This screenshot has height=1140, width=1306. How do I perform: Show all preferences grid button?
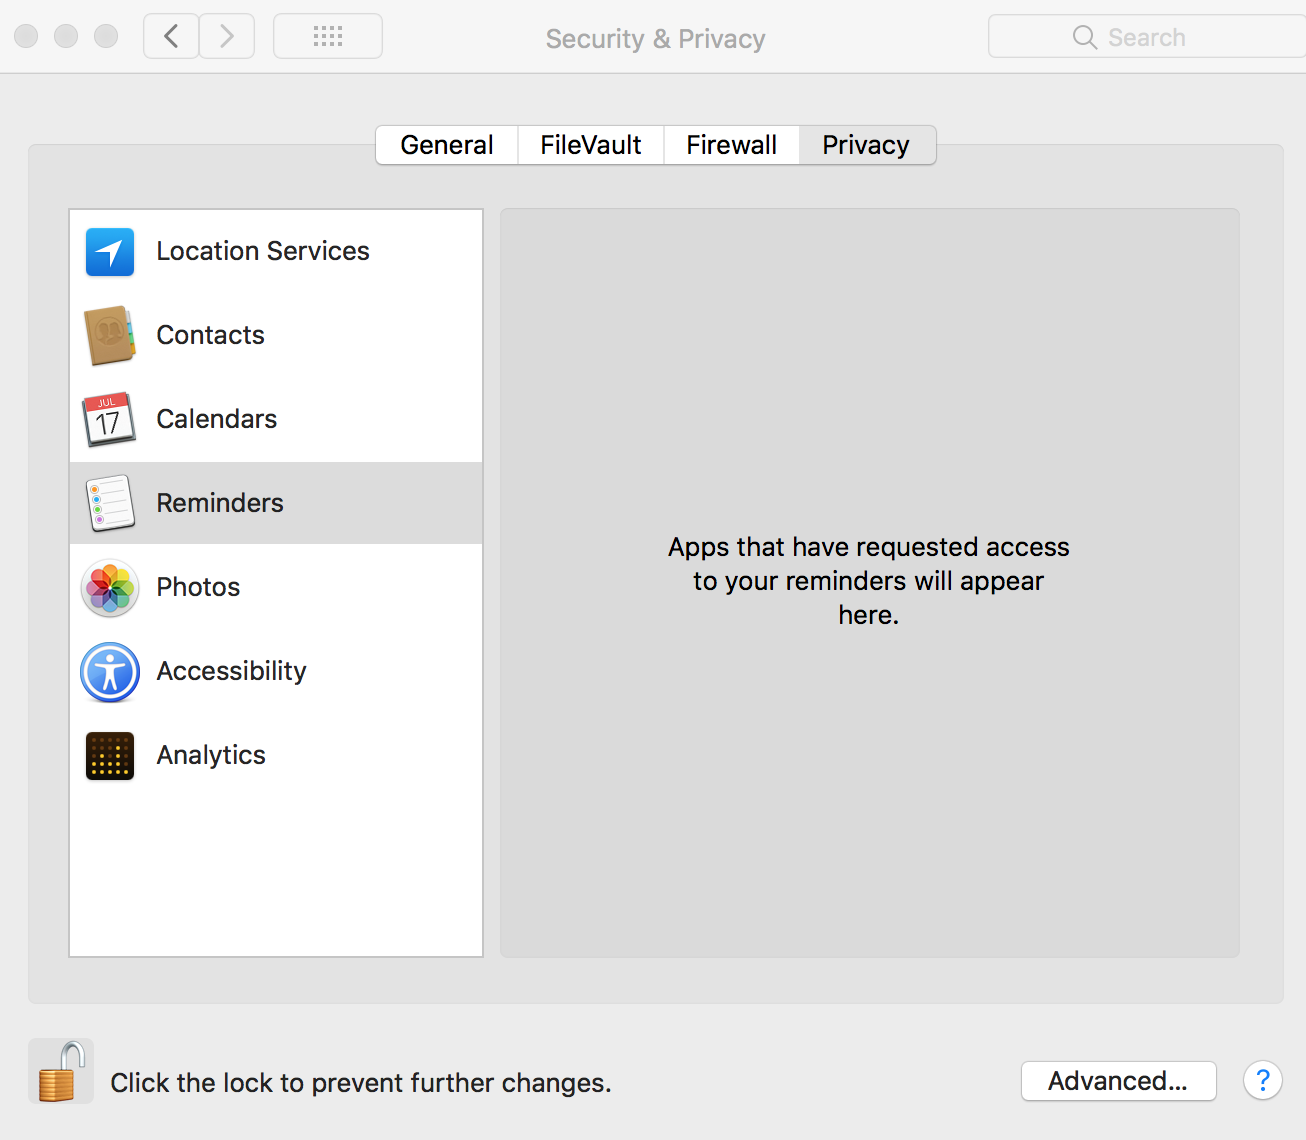pyautogui.click(x=328, y=37)
